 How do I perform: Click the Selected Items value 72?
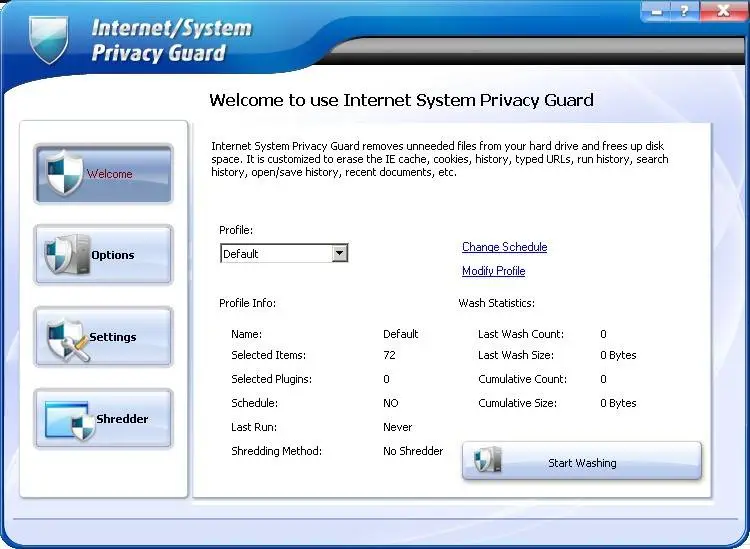(389, 355)
